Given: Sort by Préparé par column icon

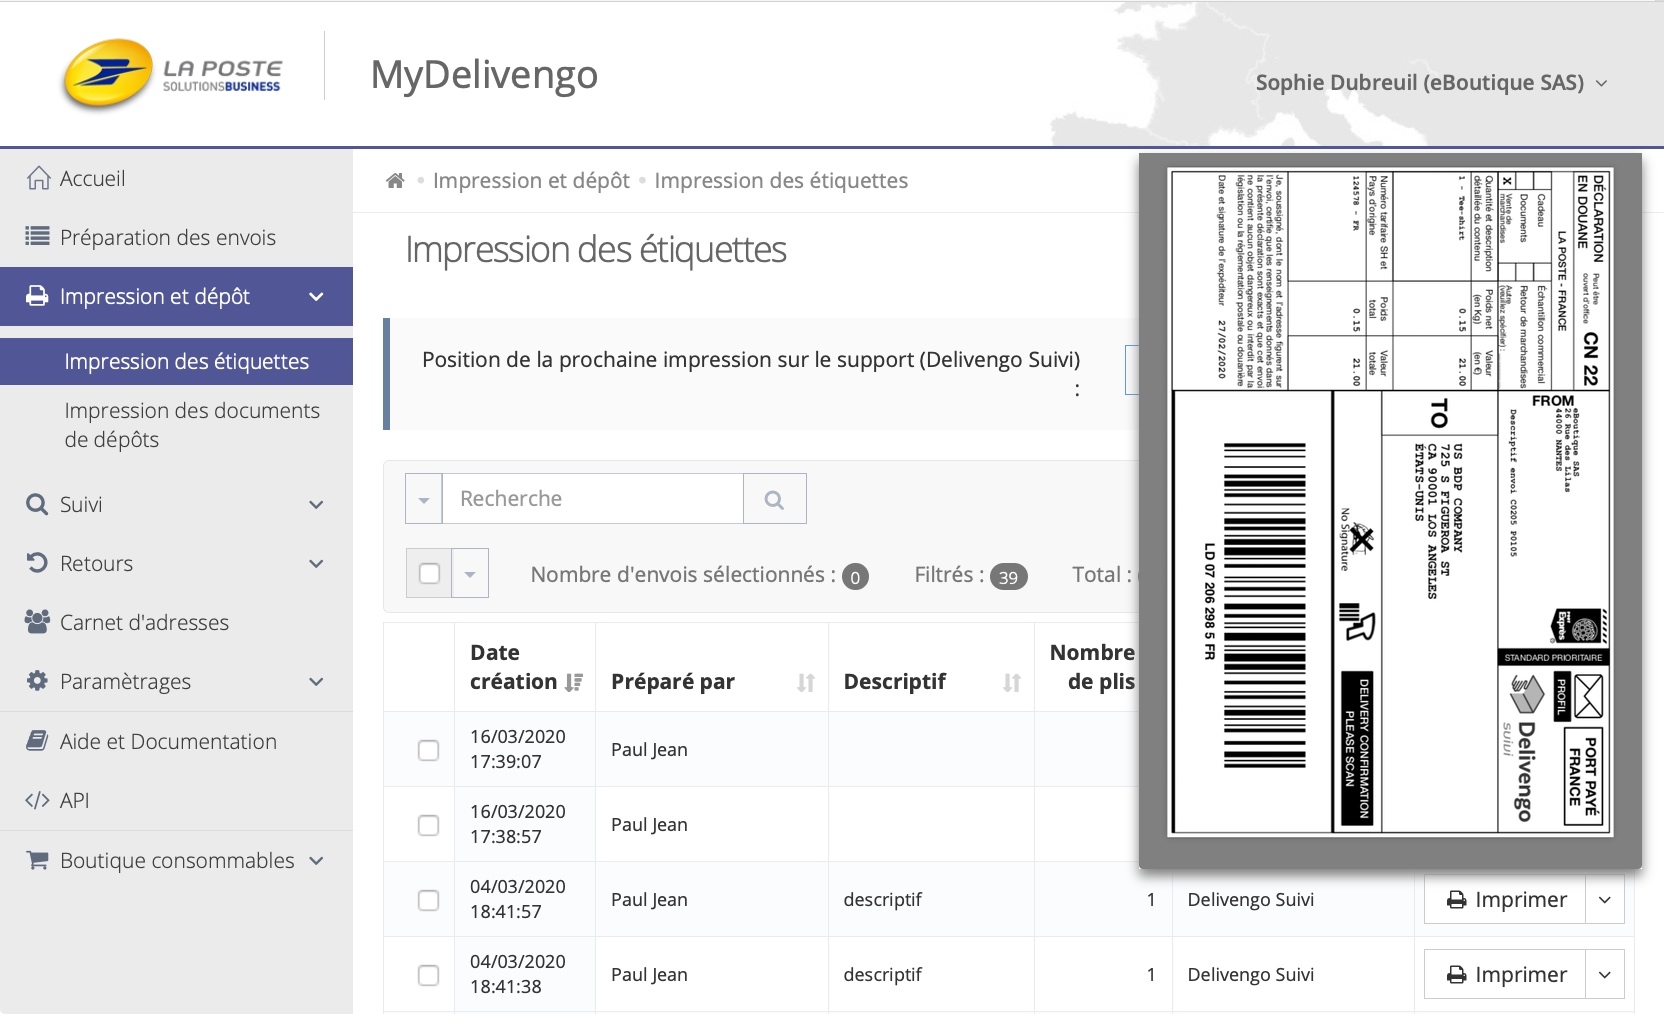Looking at the screenshot, I should tap(806, 682).
